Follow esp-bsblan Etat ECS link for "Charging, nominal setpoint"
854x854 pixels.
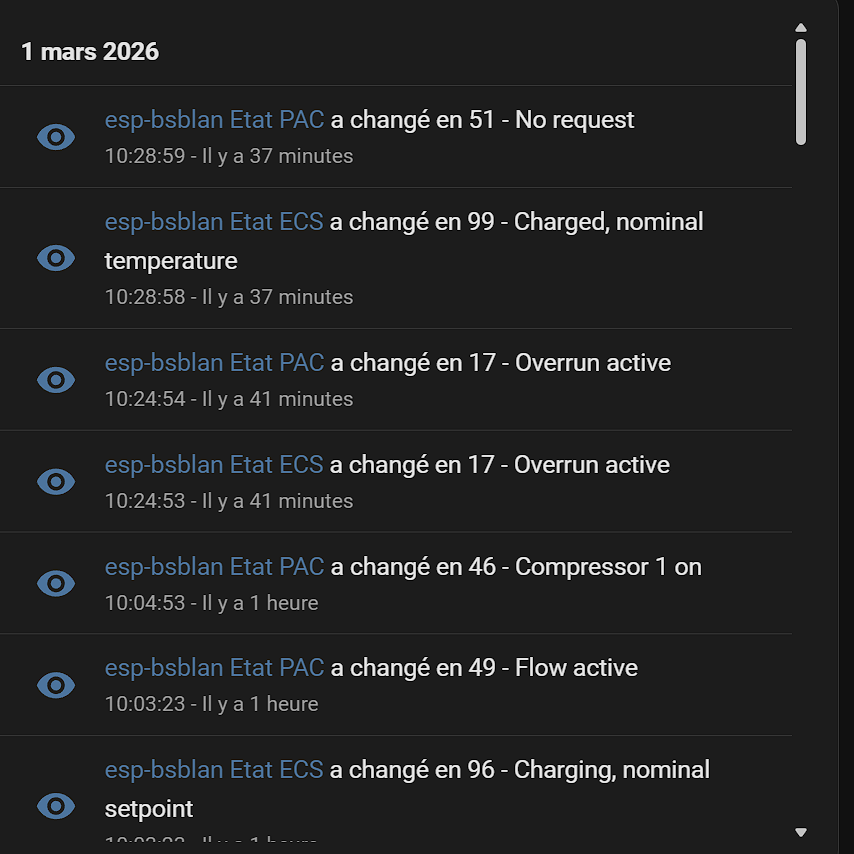pos(214,770)
